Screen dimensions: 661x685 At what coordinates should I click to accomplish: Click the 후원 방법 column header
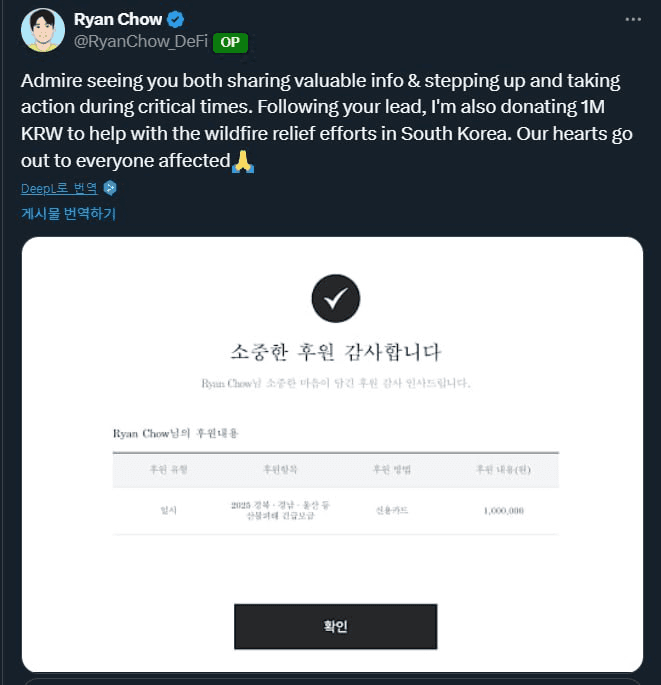pos(390,469)
